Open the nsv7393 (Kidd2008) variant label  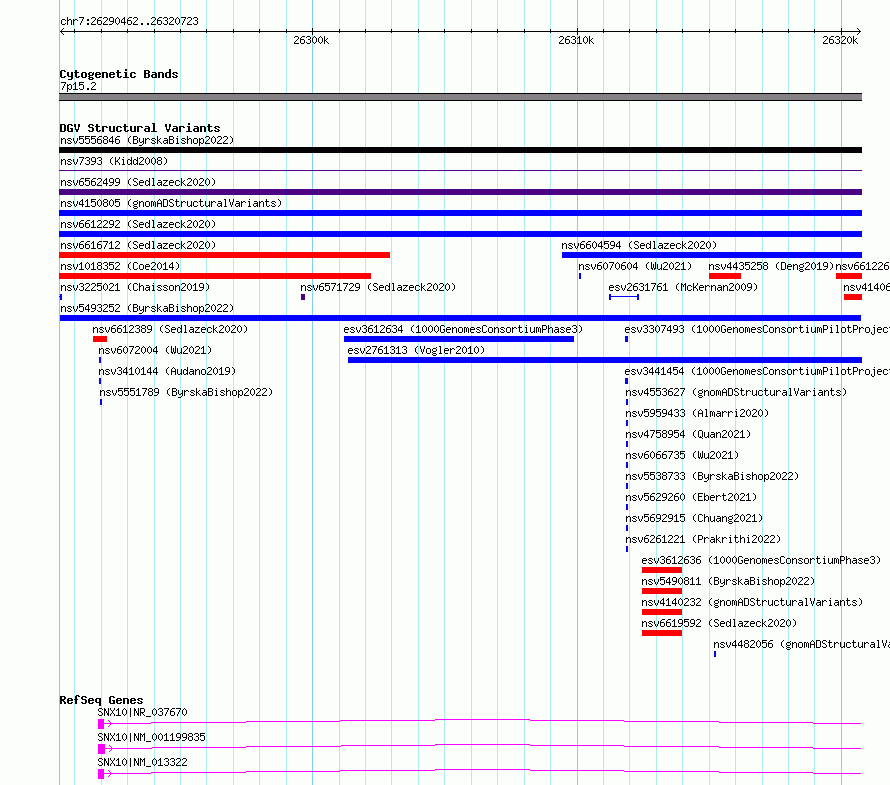114,161
